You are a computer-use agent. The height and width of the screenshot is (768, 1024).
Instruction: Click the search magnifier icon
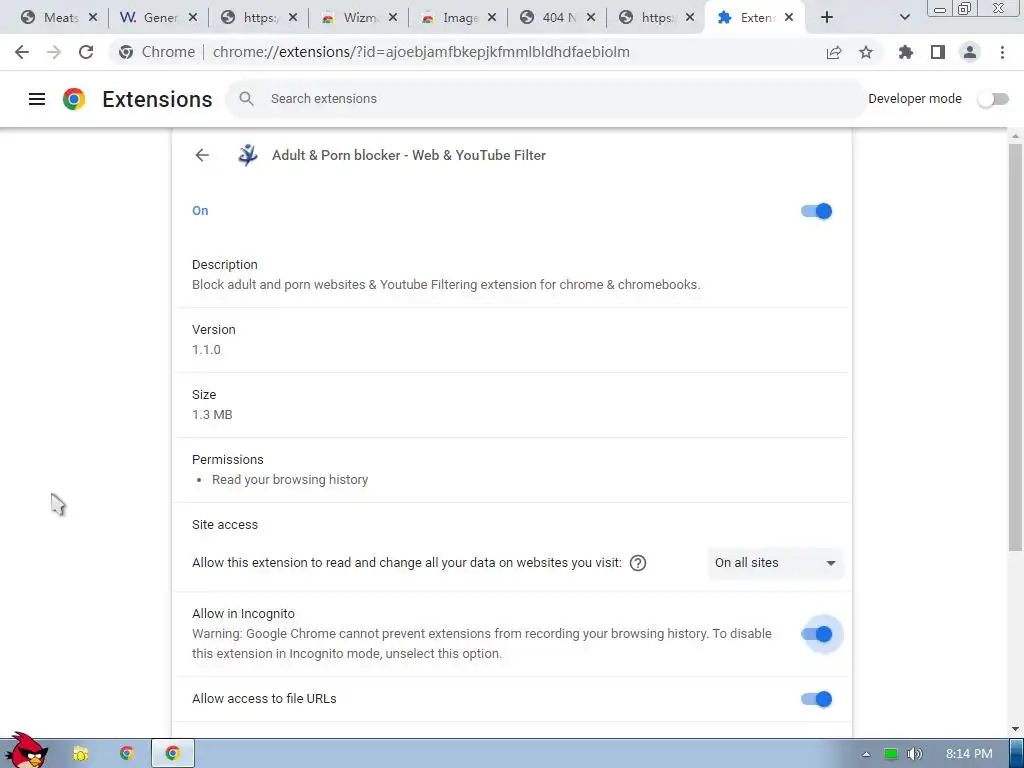tap(246, 99)
